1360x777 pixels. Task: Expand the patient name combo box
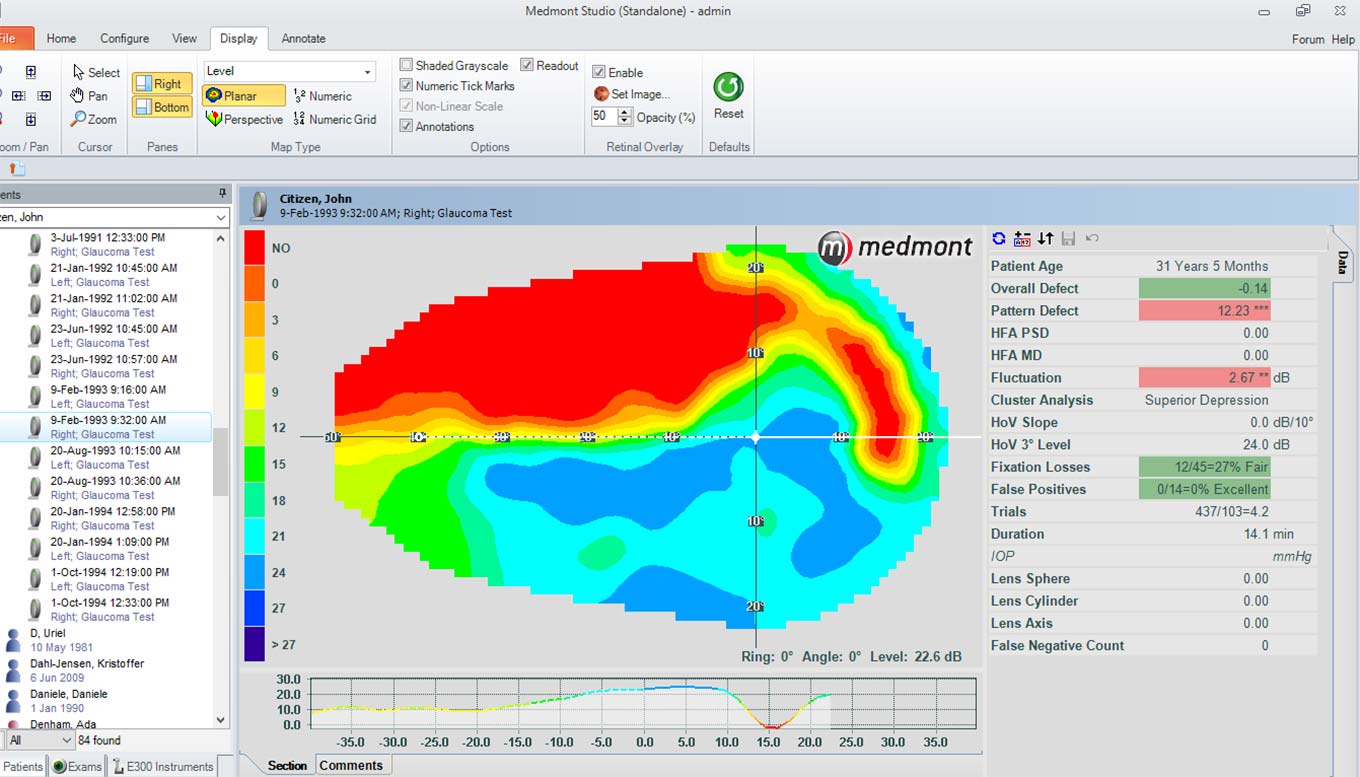coord(220,217)
